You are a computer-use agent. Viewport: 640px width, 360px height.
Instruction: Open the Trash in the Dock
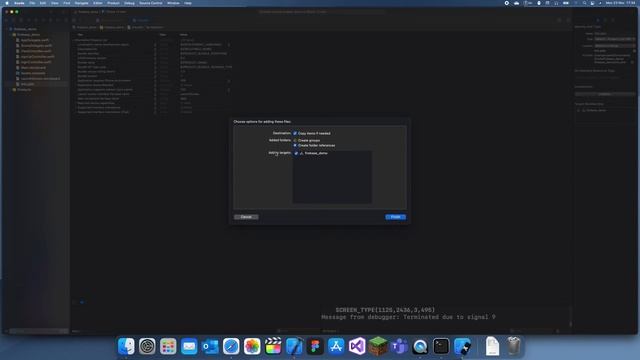pos(513,347)
